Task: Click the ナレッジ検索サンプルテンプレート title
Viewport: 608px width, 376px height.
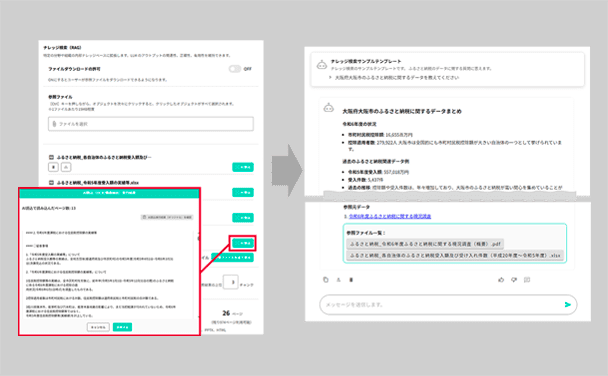Action: pos(366,61)
